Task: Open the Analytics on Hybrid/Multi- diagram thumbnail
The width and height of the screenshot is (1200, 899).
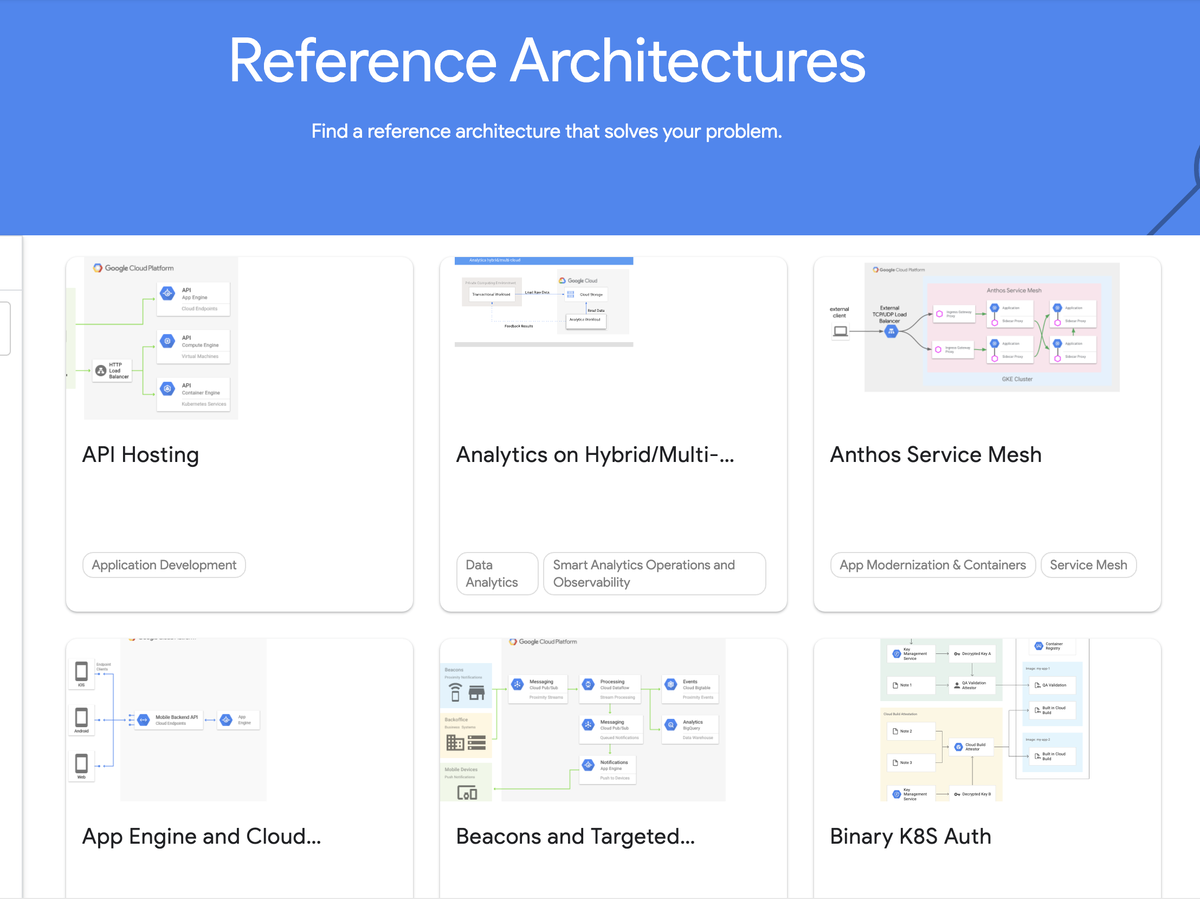Action: [x=543, y=302]
